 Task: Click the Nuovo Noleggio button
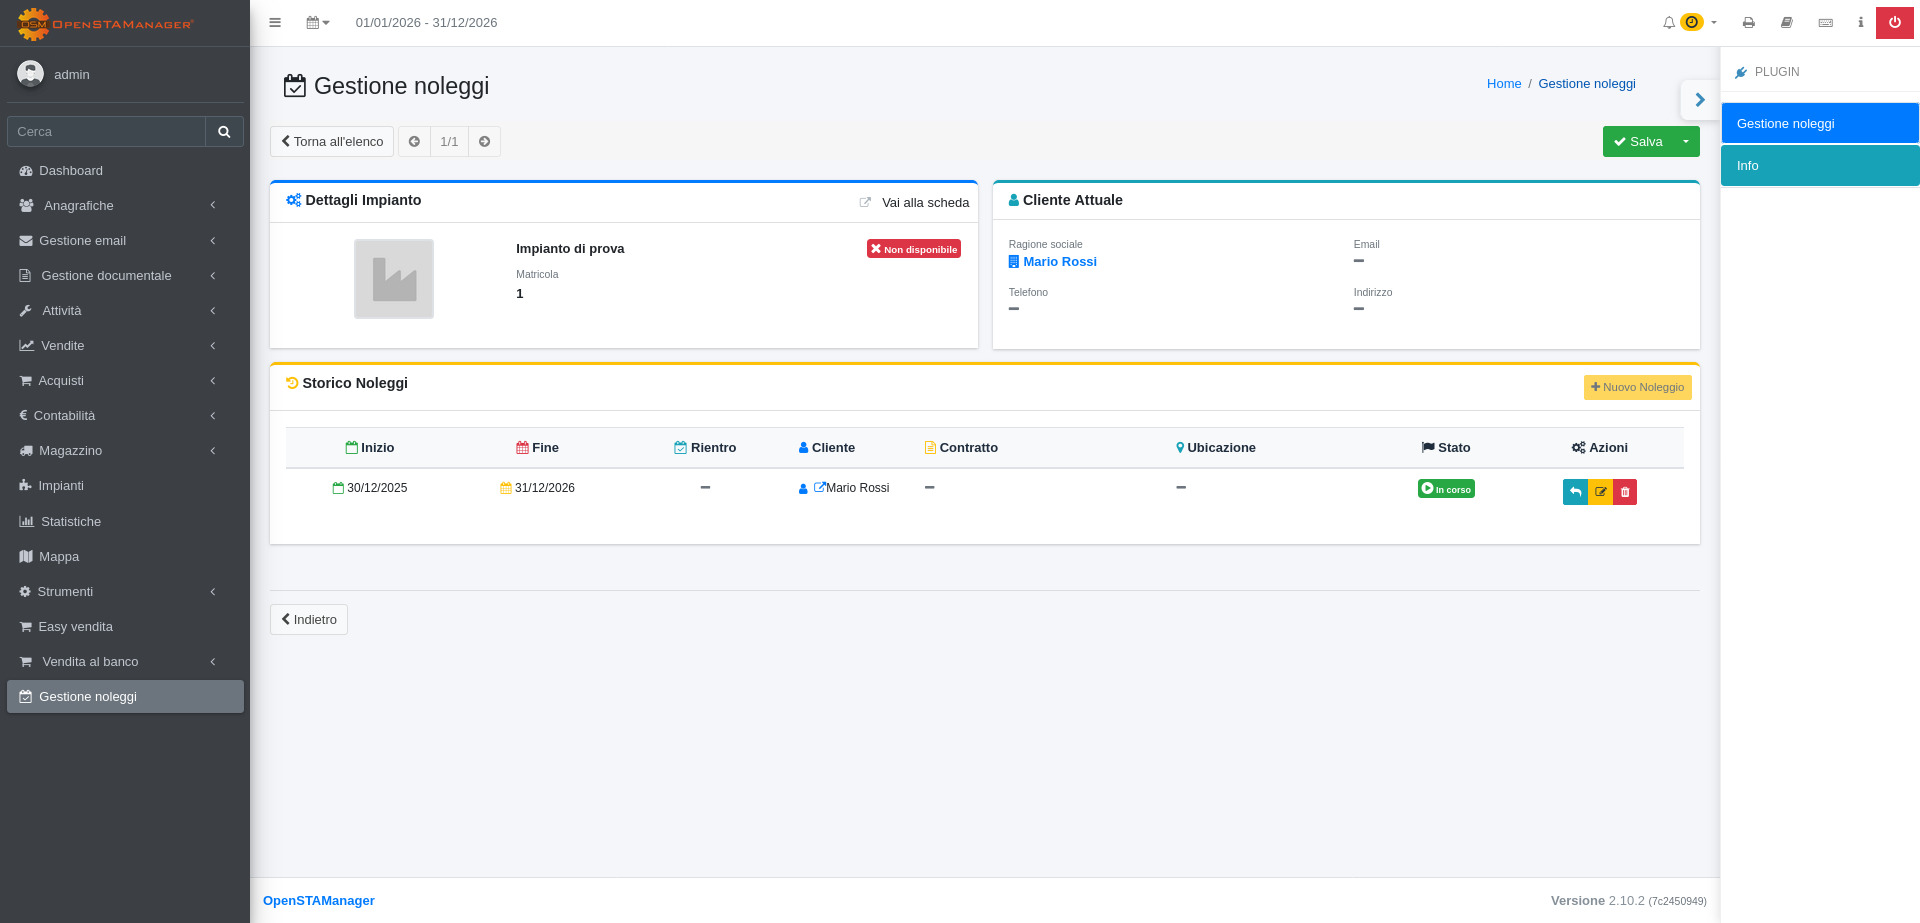1637,387
